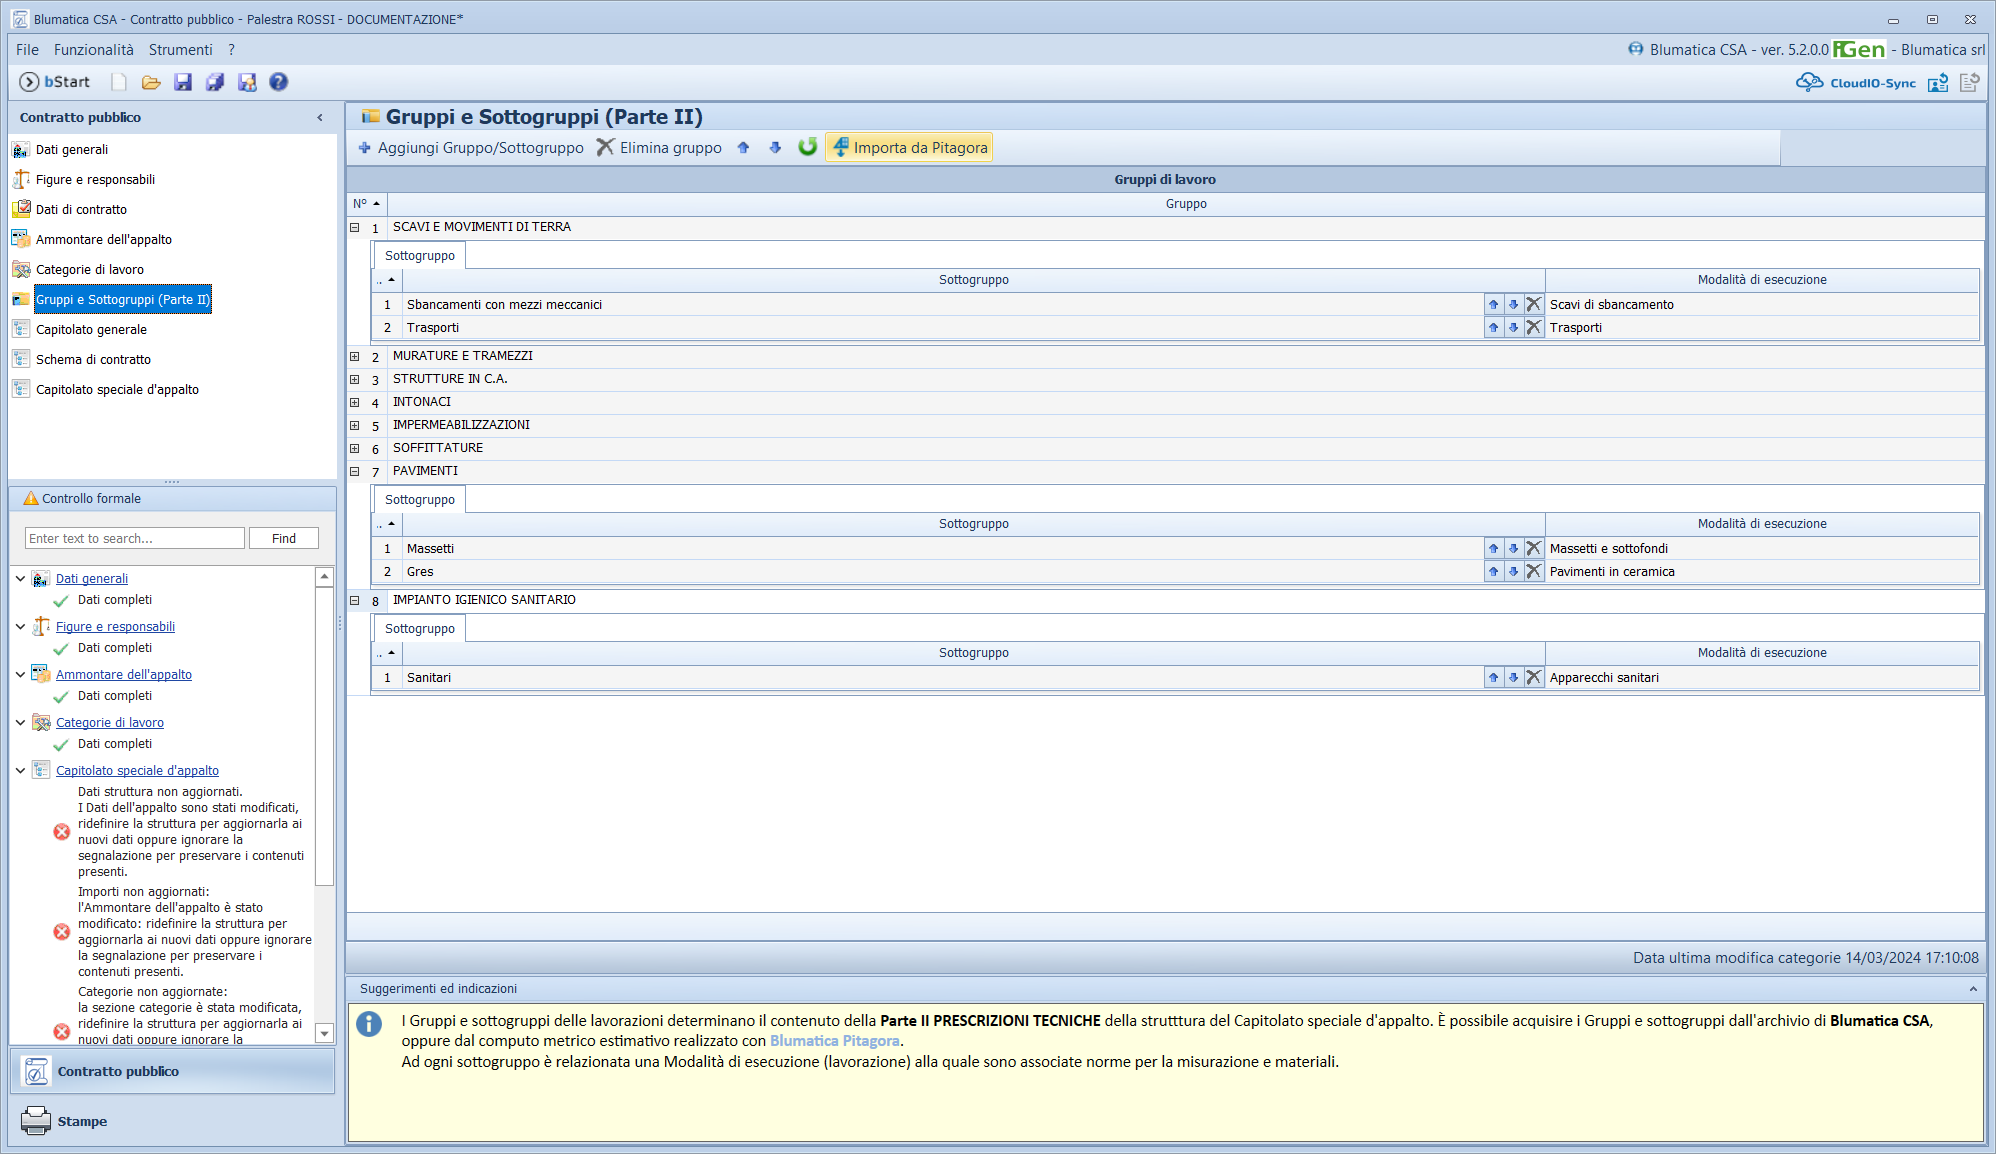The width and height of the screenshot is (1996, 1154).
Task: Click the Save as toolbar icon
Action: pyautogui.click(x=247, y=82)
